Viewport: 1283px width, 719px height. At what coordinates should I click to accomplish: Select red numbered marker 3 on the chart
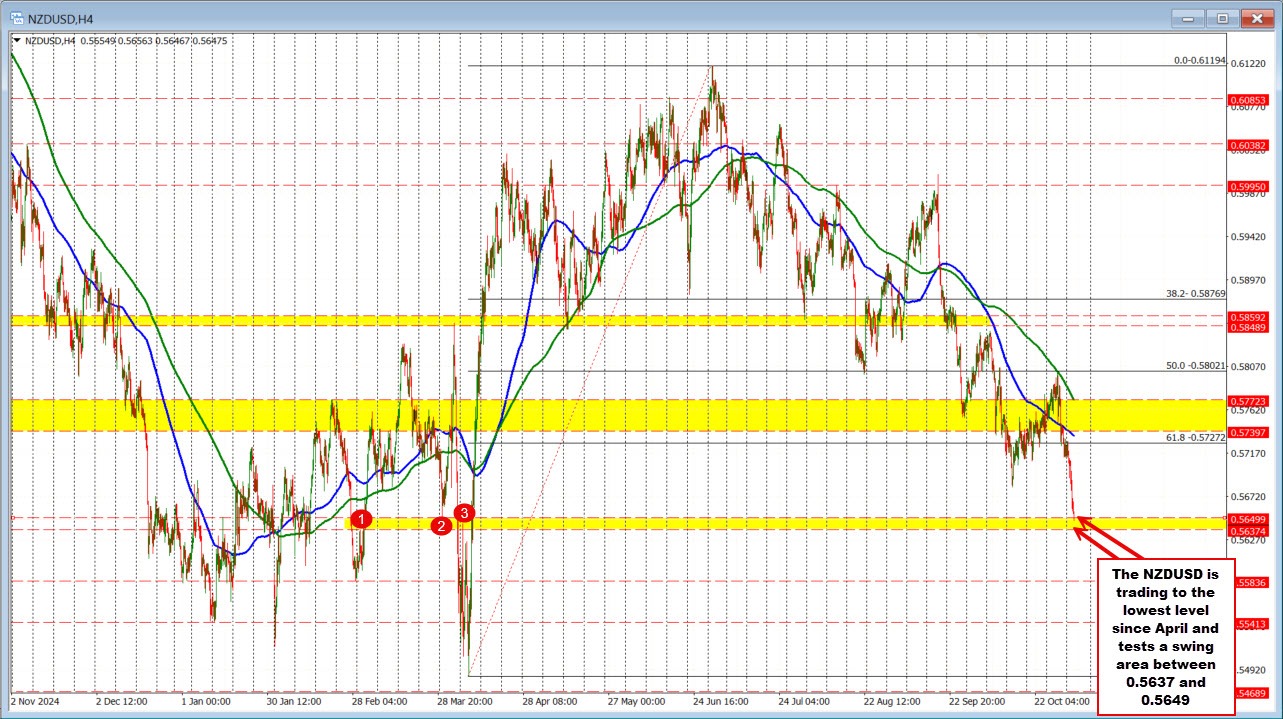click(463, 513)
